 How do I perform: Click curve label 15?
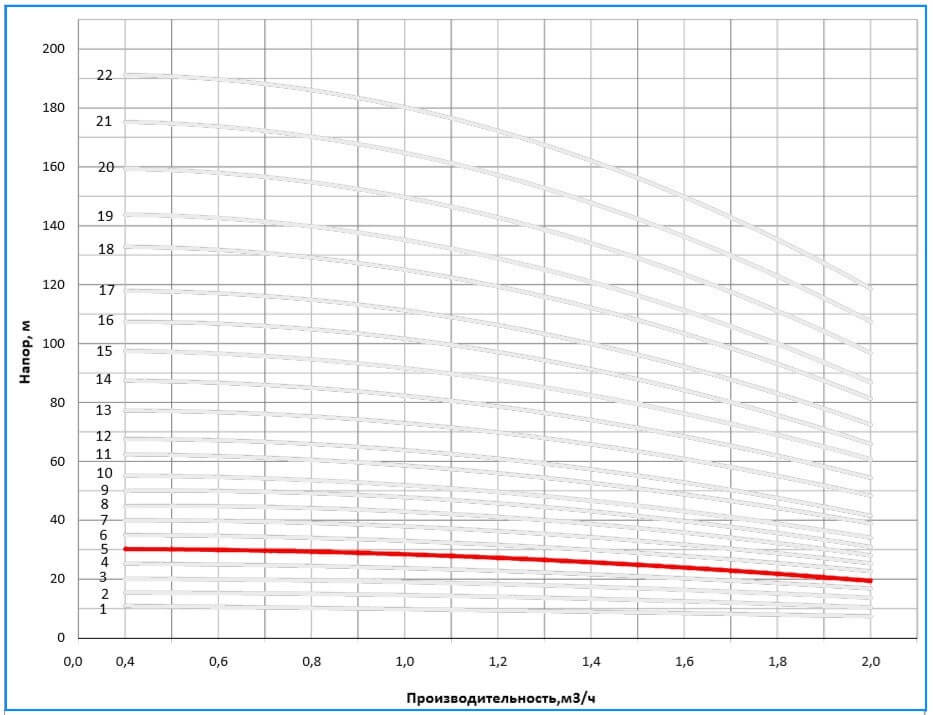click(105, 351)
